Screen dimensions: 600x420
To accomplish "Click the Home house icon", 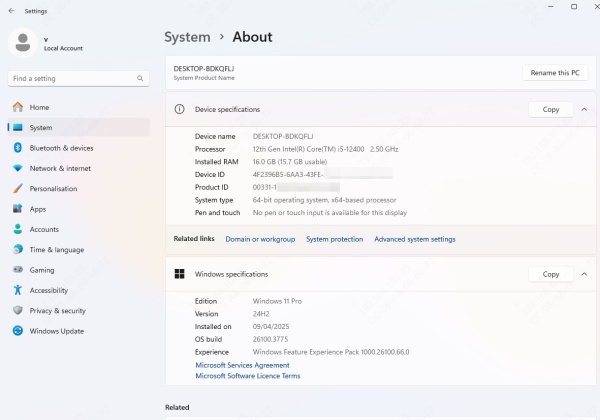I will coord(18,107).
